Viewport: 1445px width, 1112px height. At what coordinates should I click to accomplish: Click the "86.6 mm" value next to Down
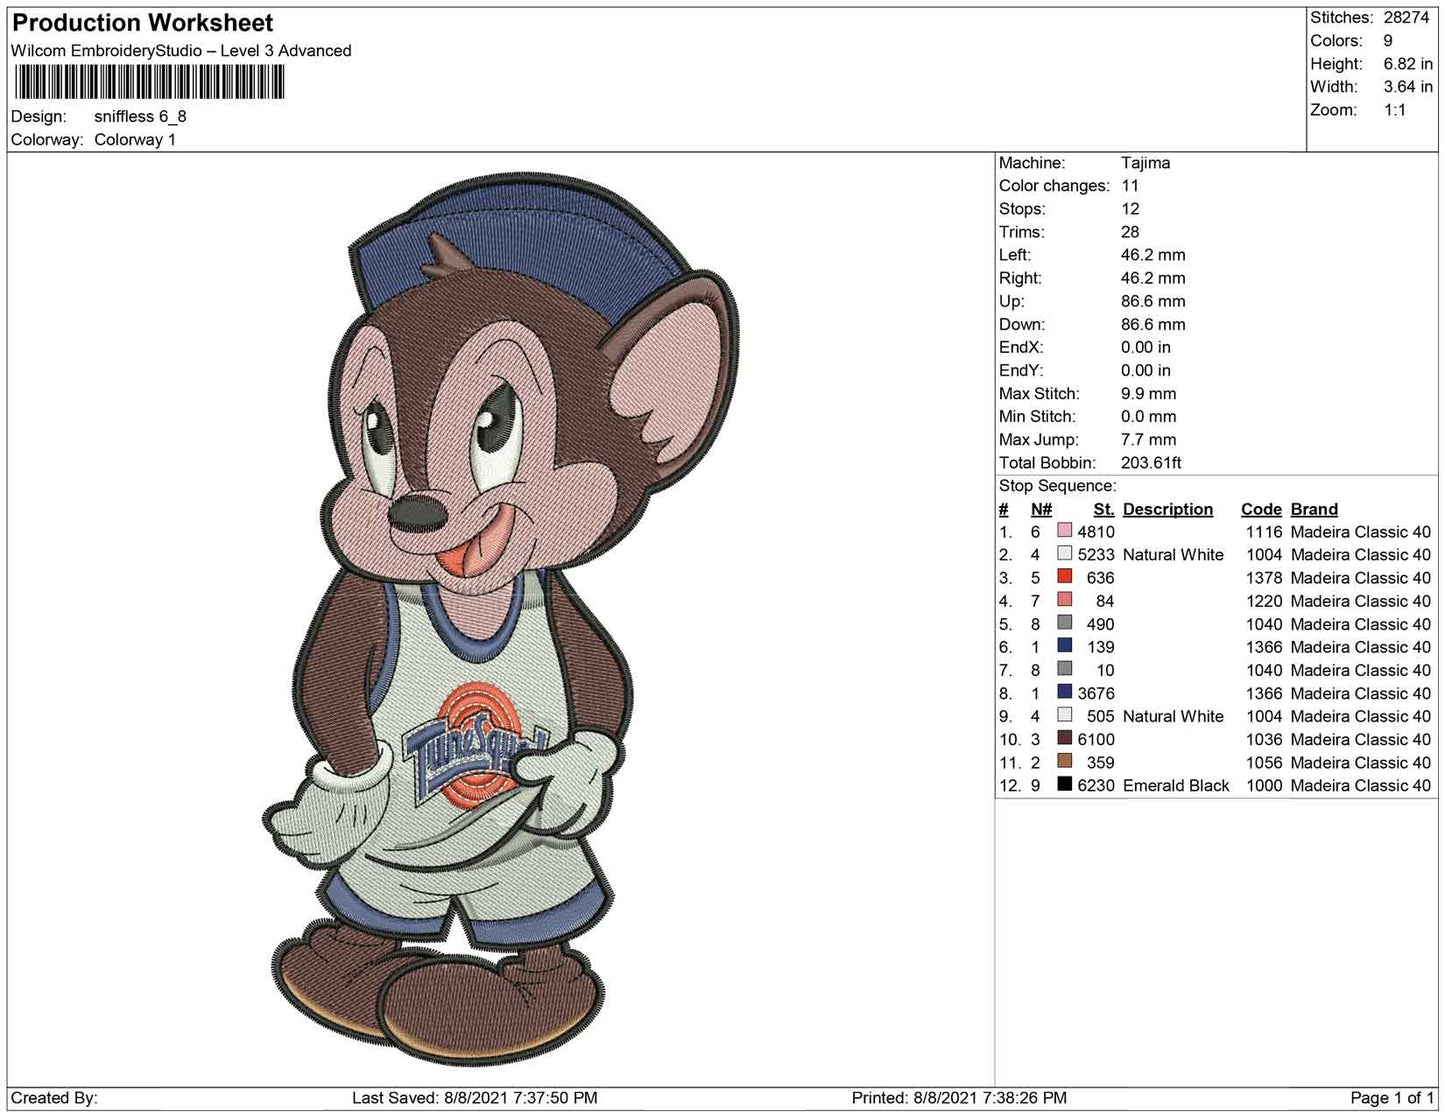point(1153,324)
